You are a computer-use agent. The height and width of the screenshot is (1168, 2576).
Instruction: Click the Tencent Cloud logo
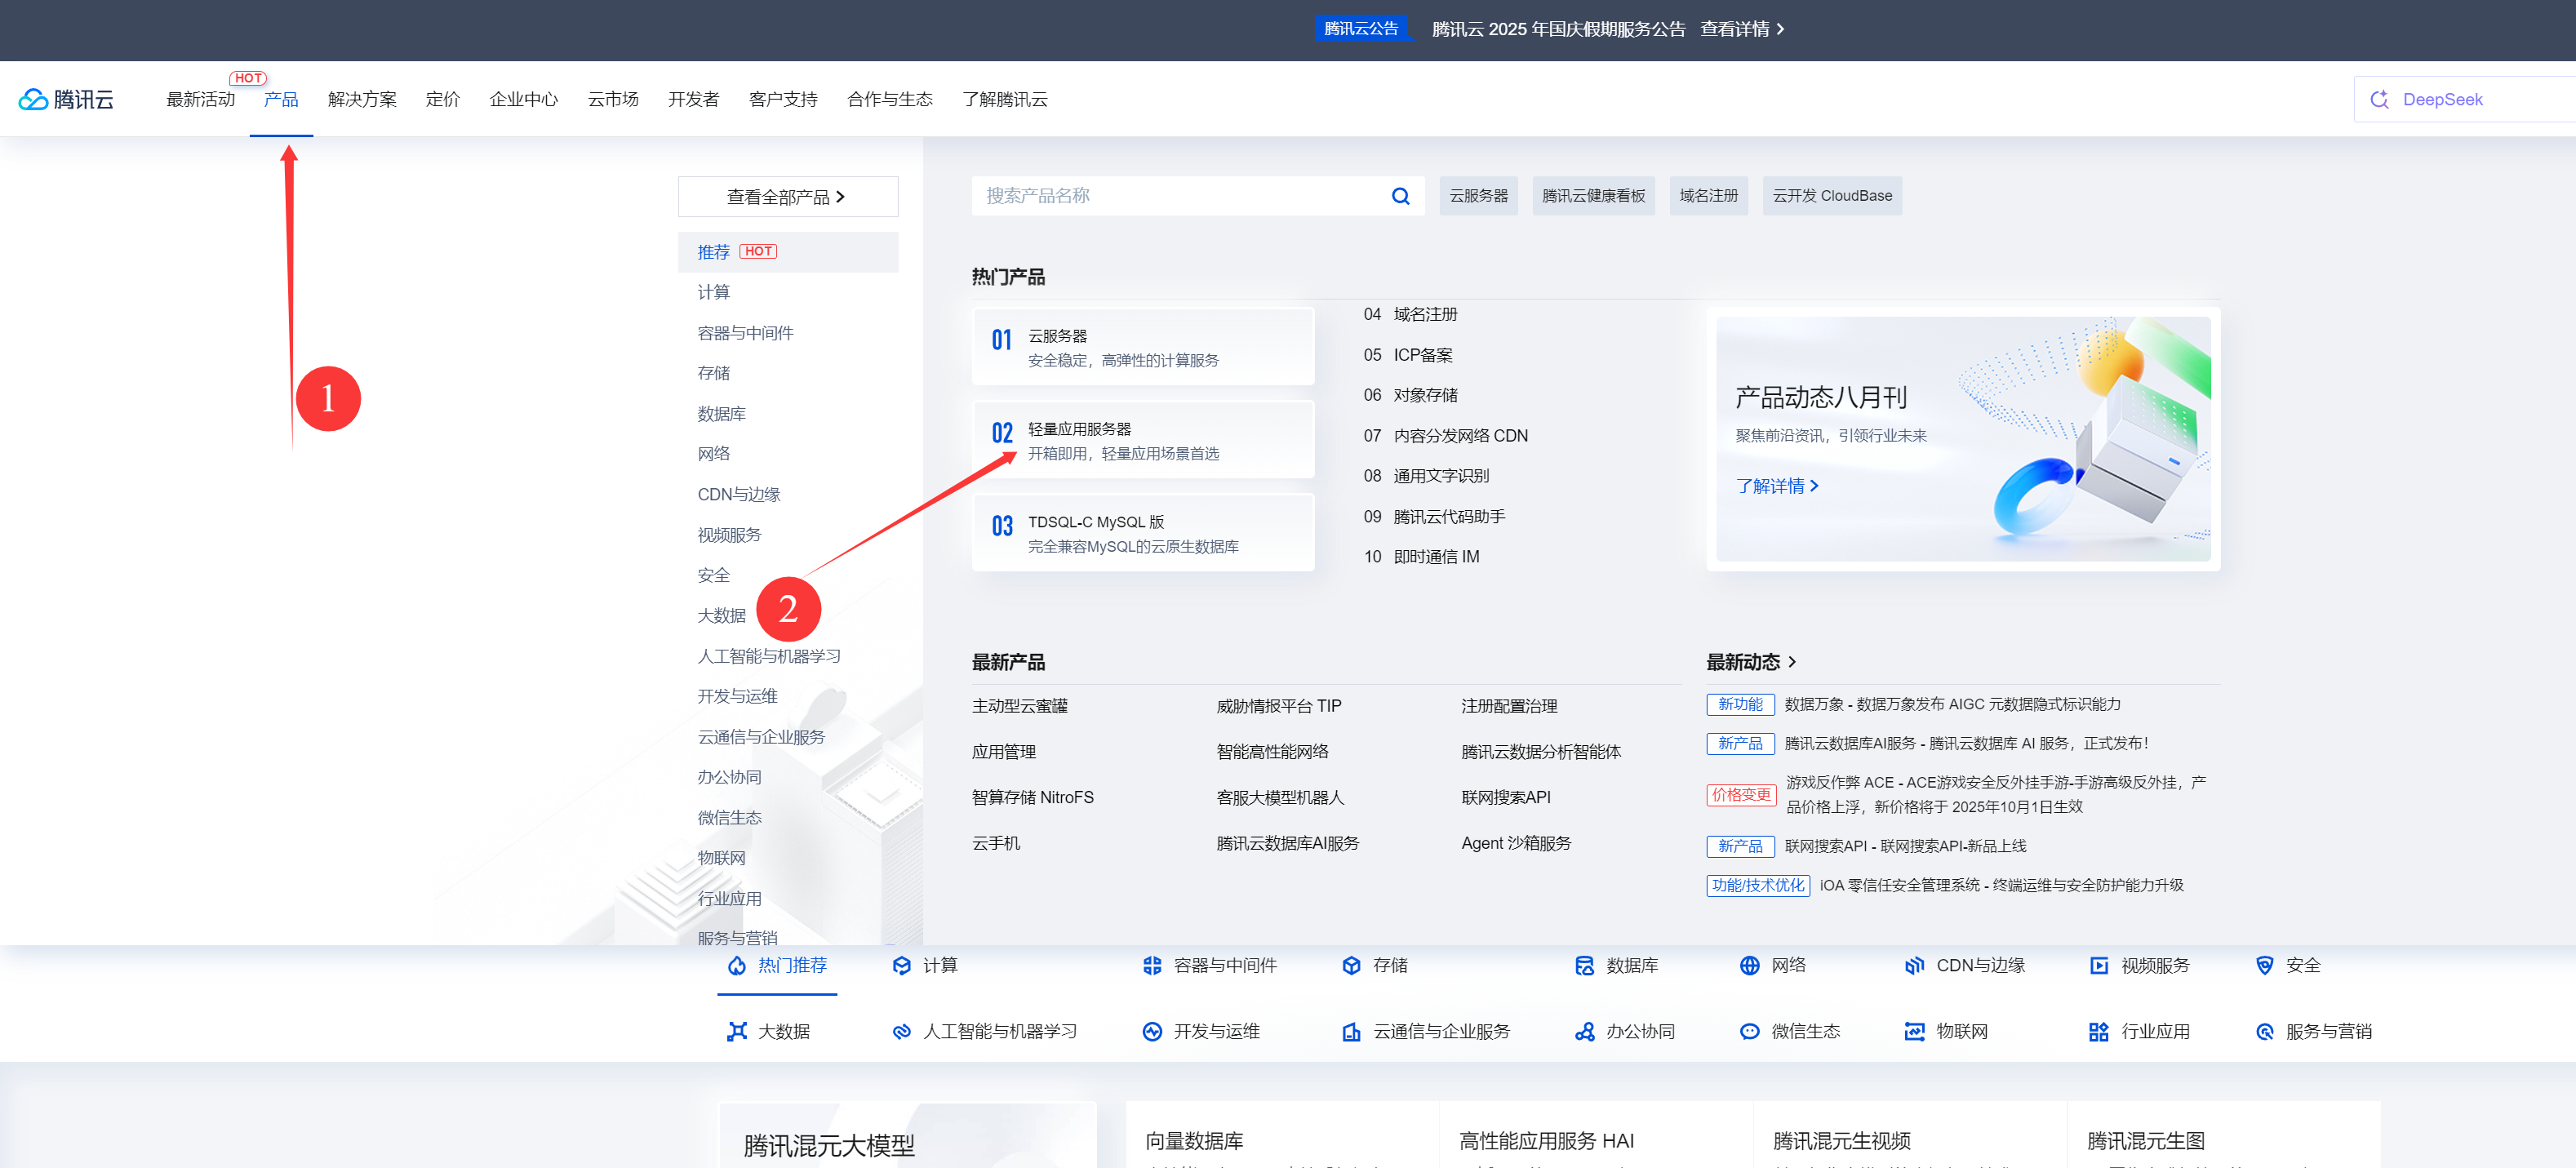pyautogui.click(x=66, y=99)
